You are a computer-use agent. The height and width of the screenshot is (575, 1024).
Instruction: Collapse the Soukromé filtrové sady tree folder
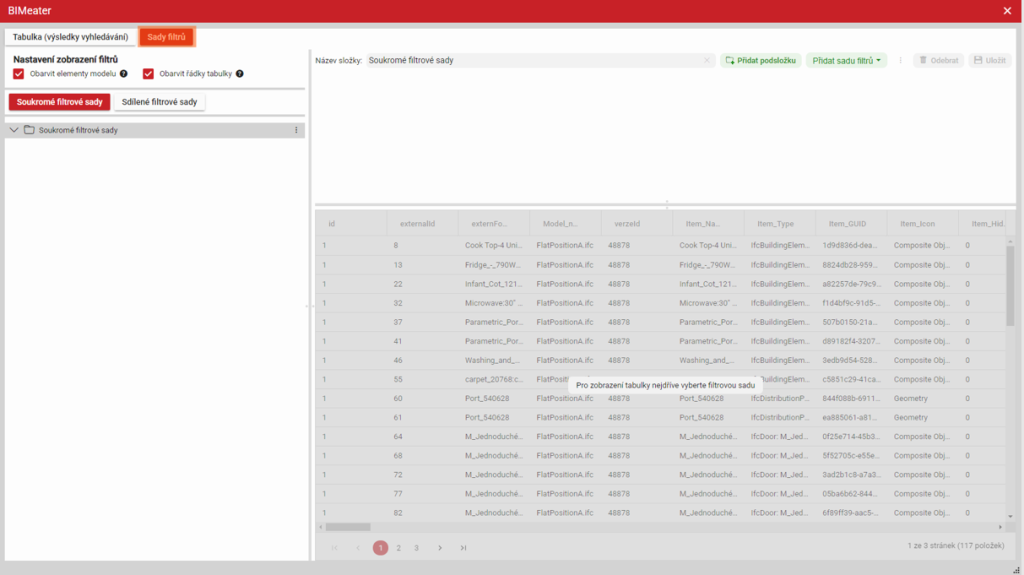[x=14, y=130]
